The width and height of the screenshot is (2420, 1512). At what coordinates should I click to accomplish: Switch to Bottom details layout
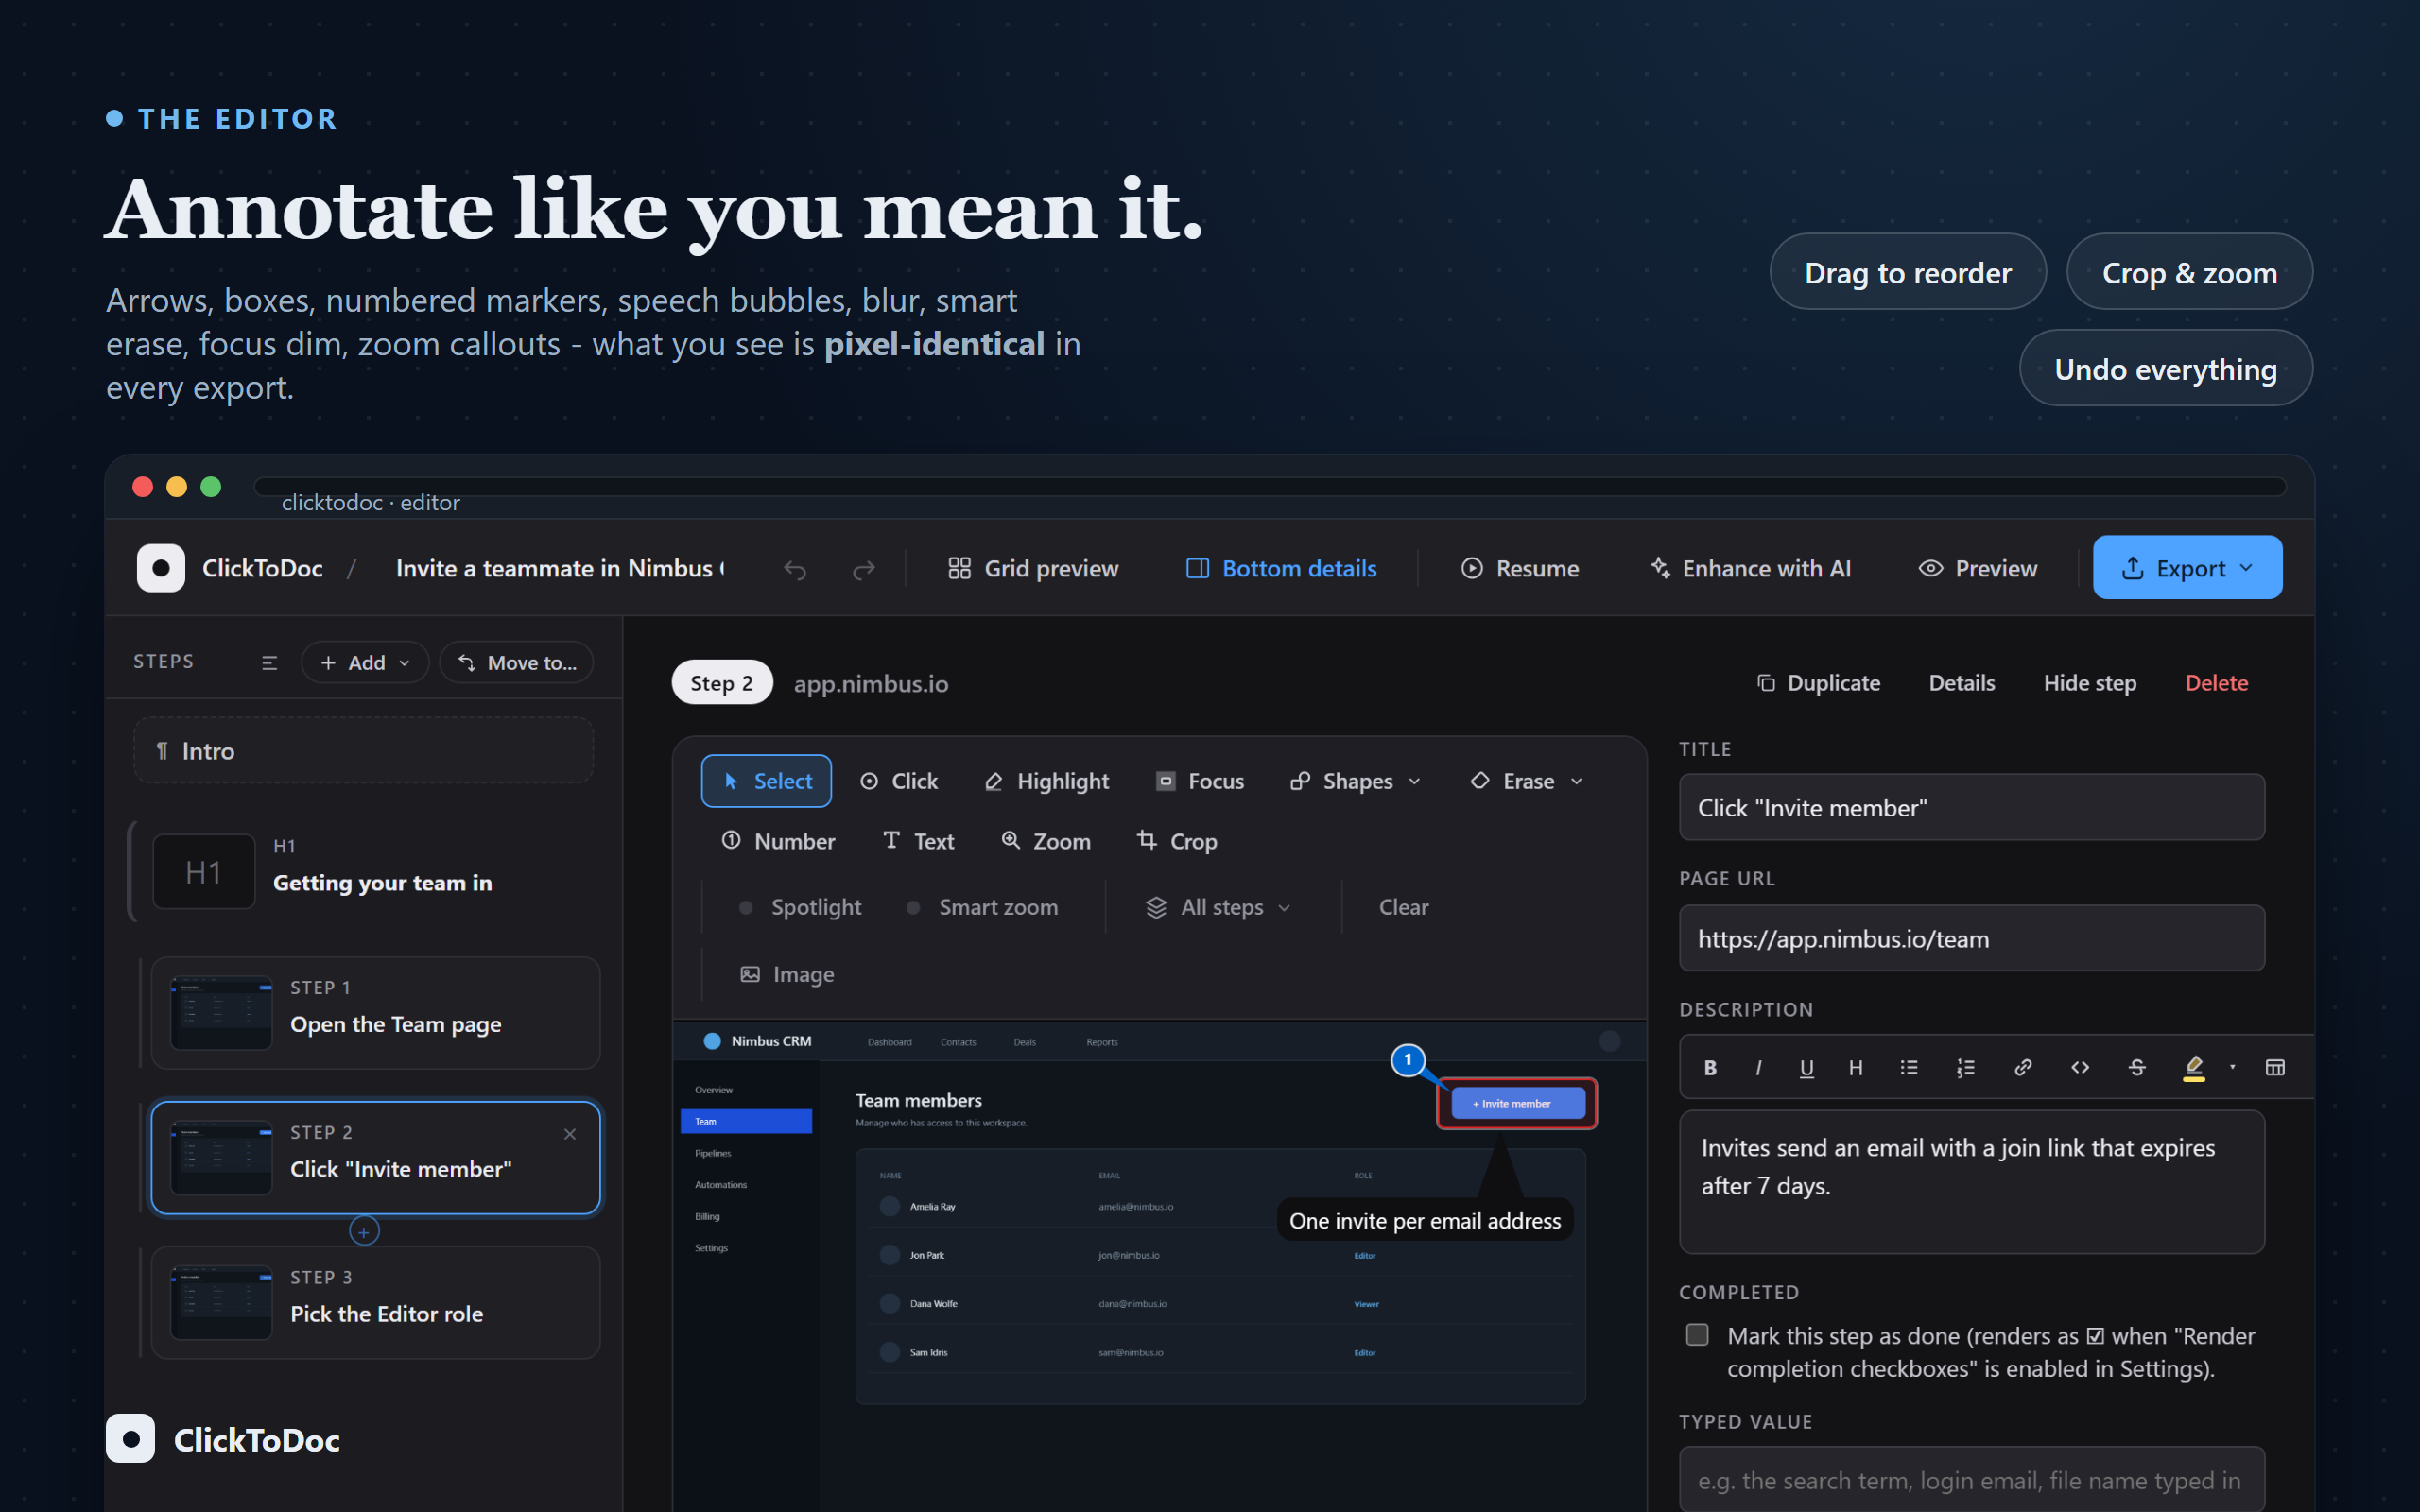click(1281, 568)
